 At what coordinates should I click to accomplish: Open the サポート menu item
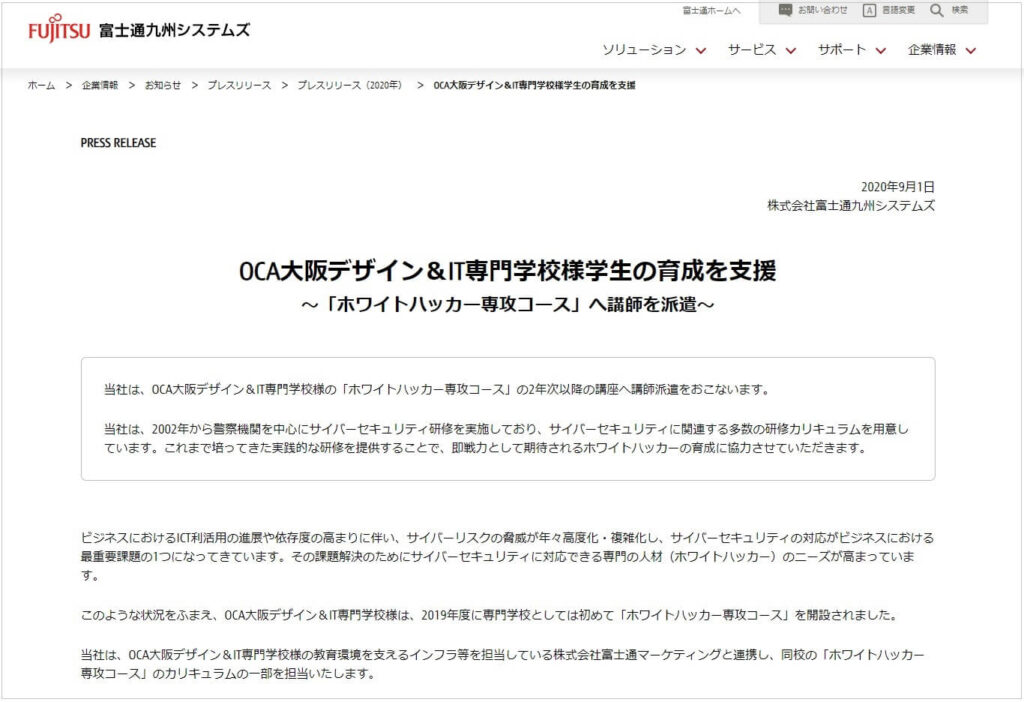point(842,50)
